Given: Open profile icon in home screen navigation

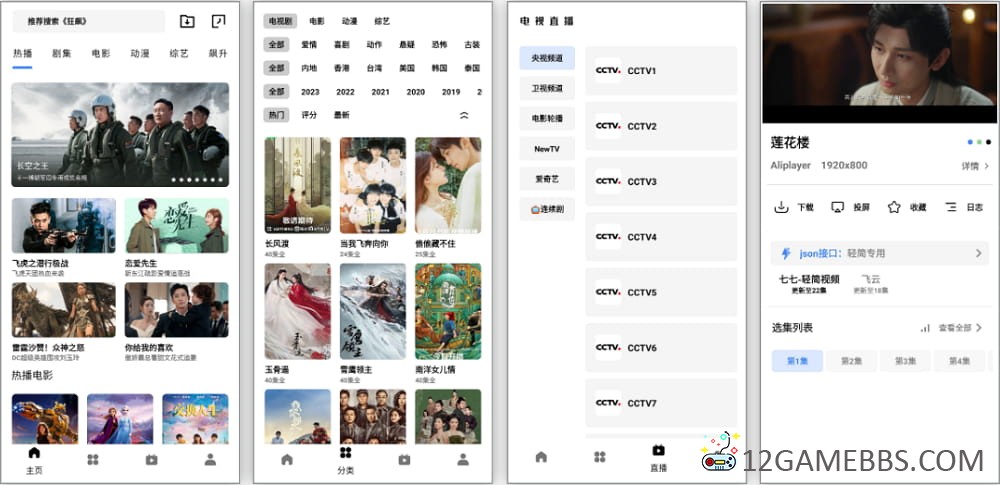Looking at the screenshot, I should point(210,459).
